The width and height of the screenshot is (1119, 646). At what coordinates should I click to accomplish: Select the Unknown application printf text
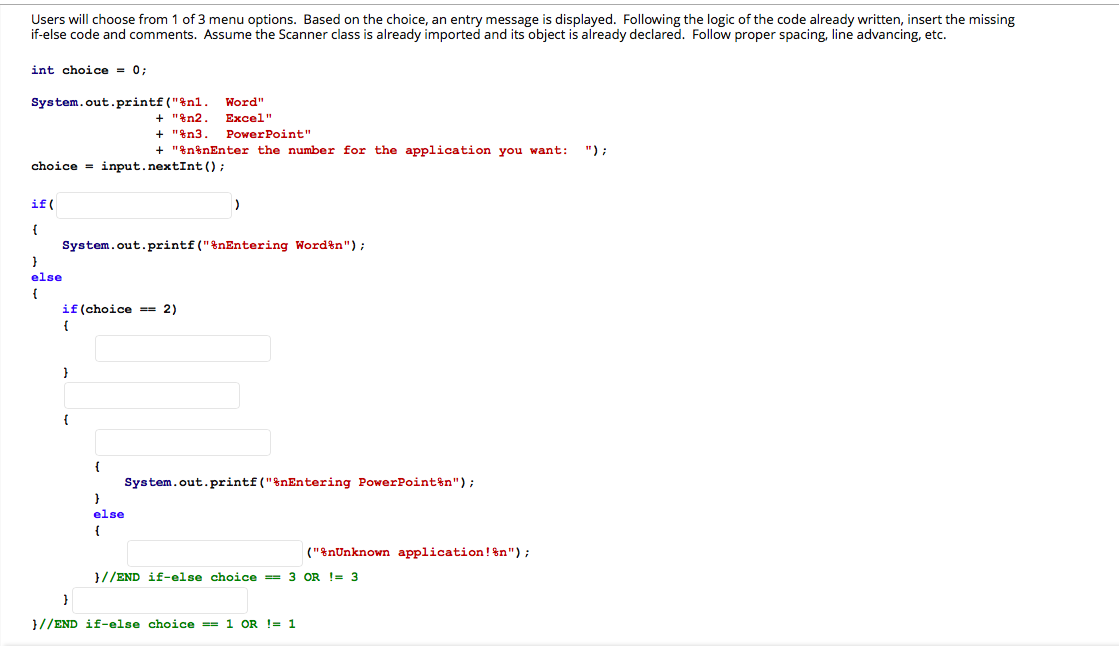click(x=416, y=552)
